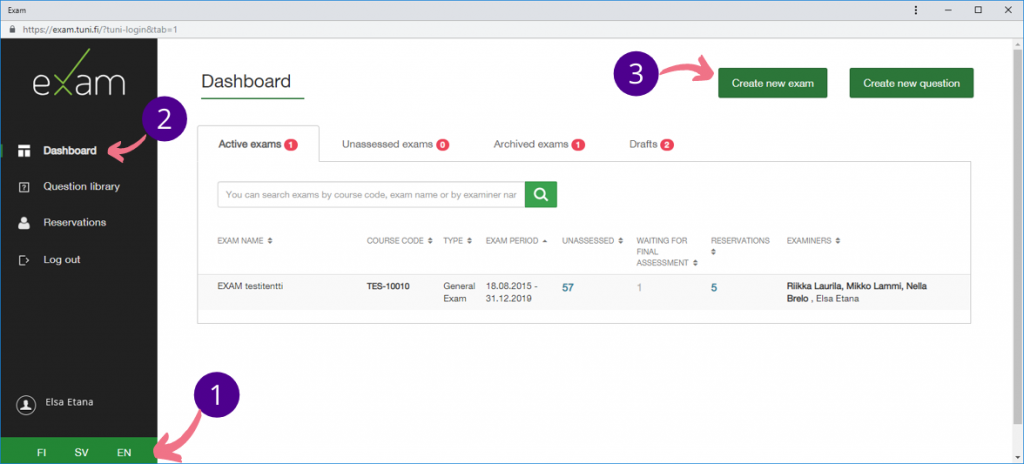Sort table by Exam Name column

[x=245, y=241]
